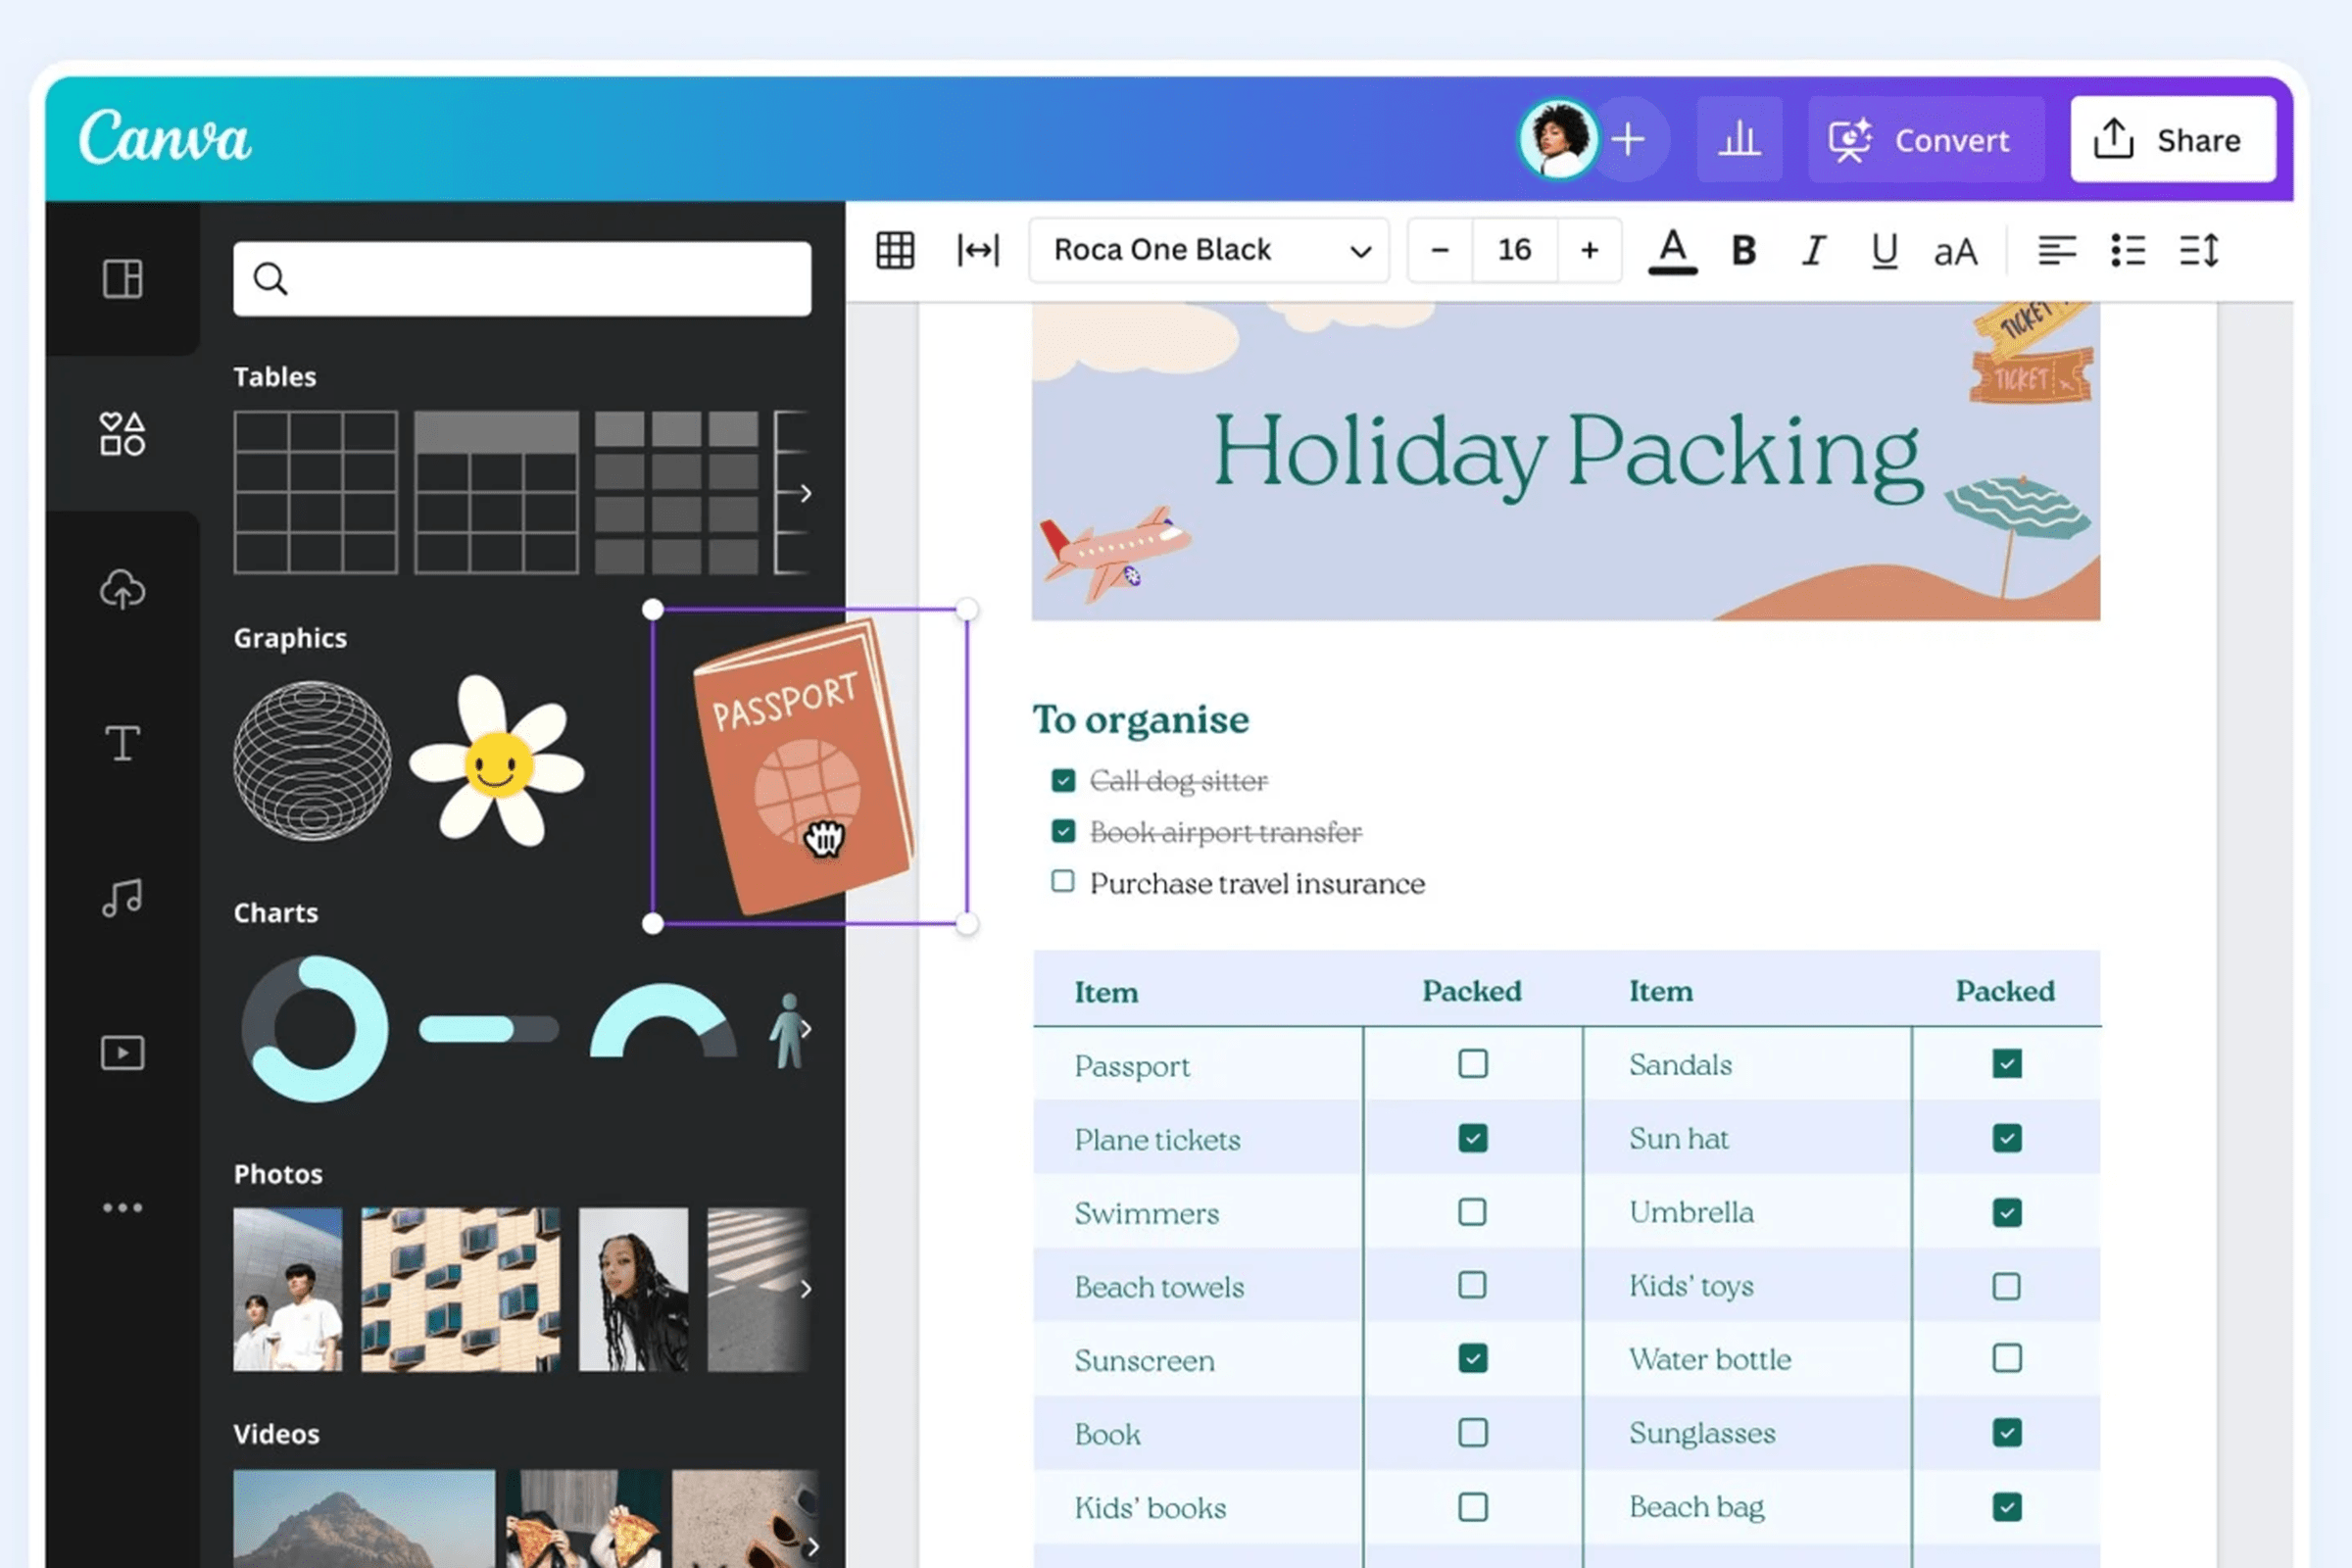Check the Purchase travel insurance checkbox
The width and height of the screenshot is (2352, 1568).
click(x=1062, y=881)
